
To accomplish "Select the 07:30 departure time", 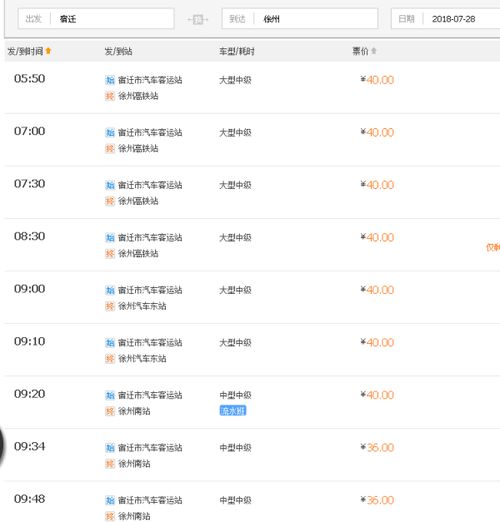I will [30, 184].
